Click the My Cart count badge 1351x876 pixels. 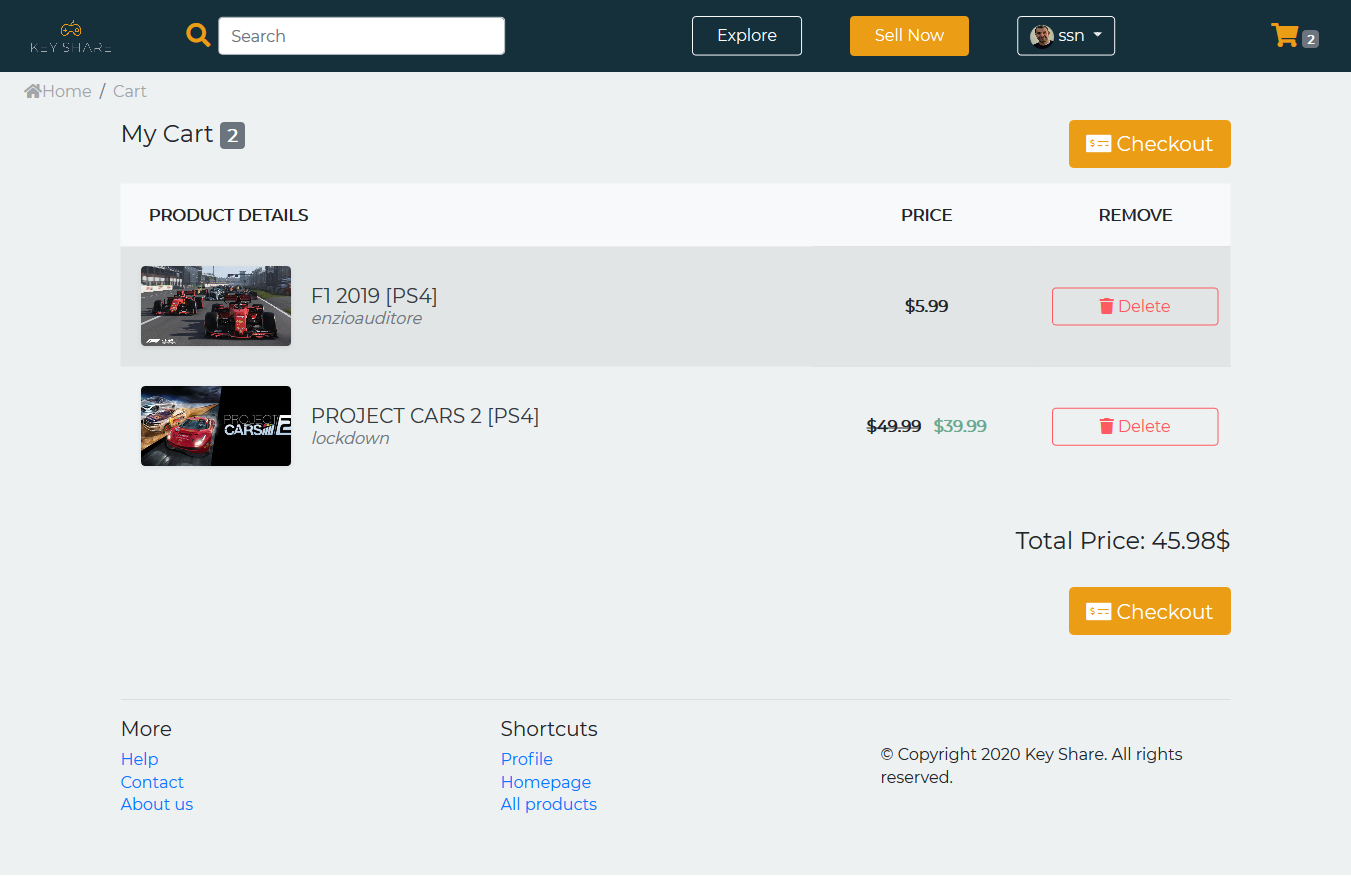pyautogui.click(x=232, y=135)
